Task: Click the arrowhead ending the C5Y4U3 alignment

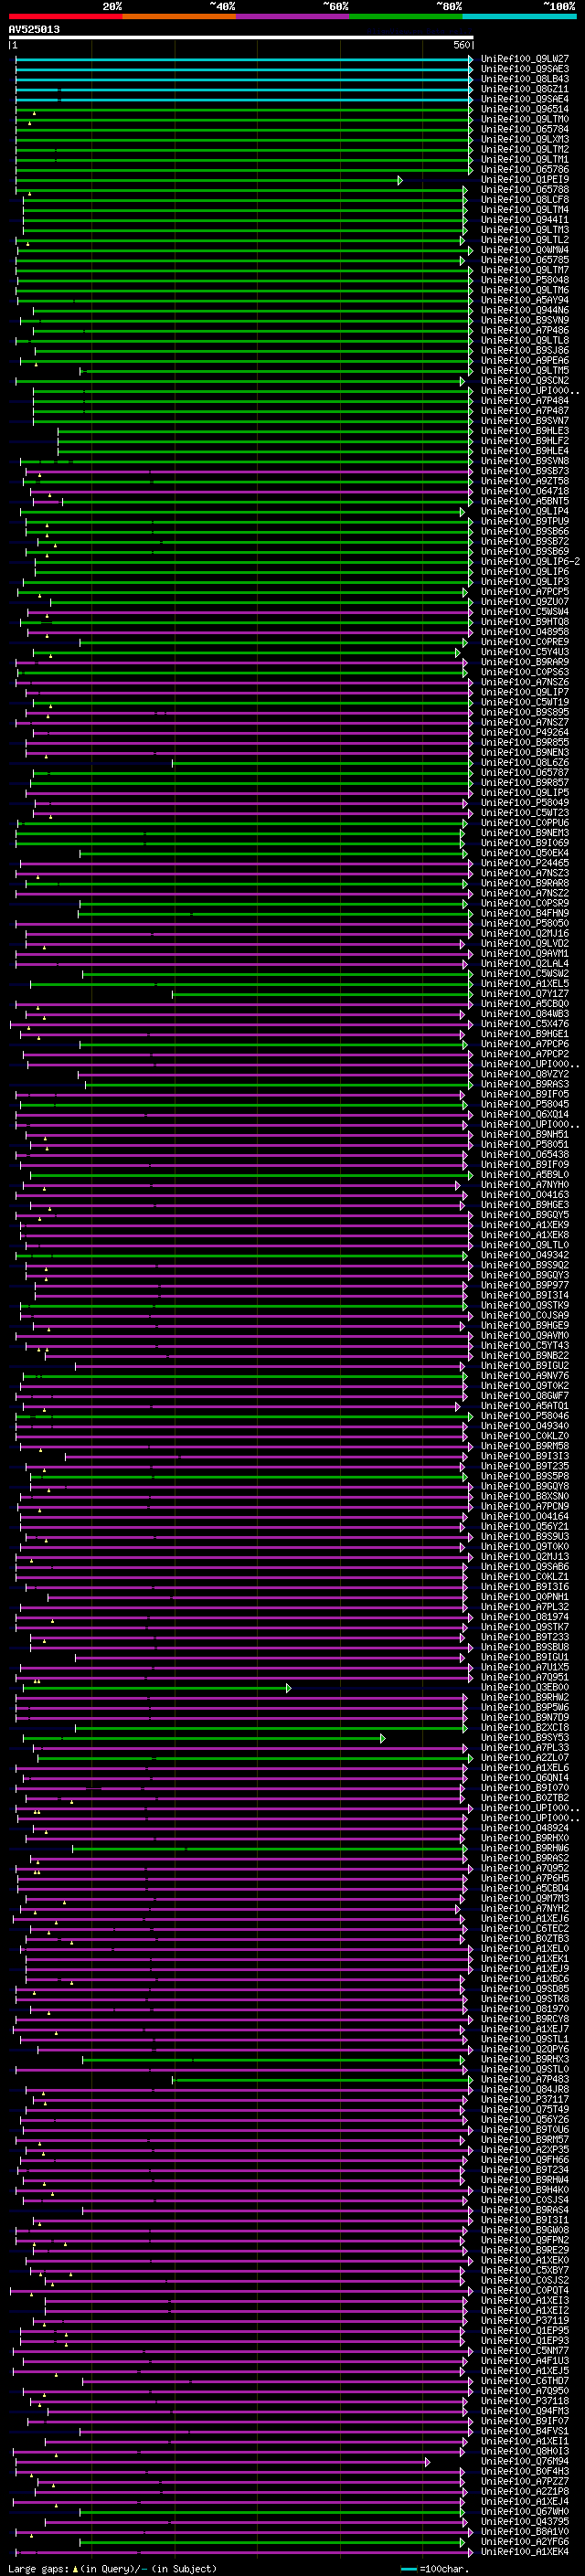Action: click(458, 653)
